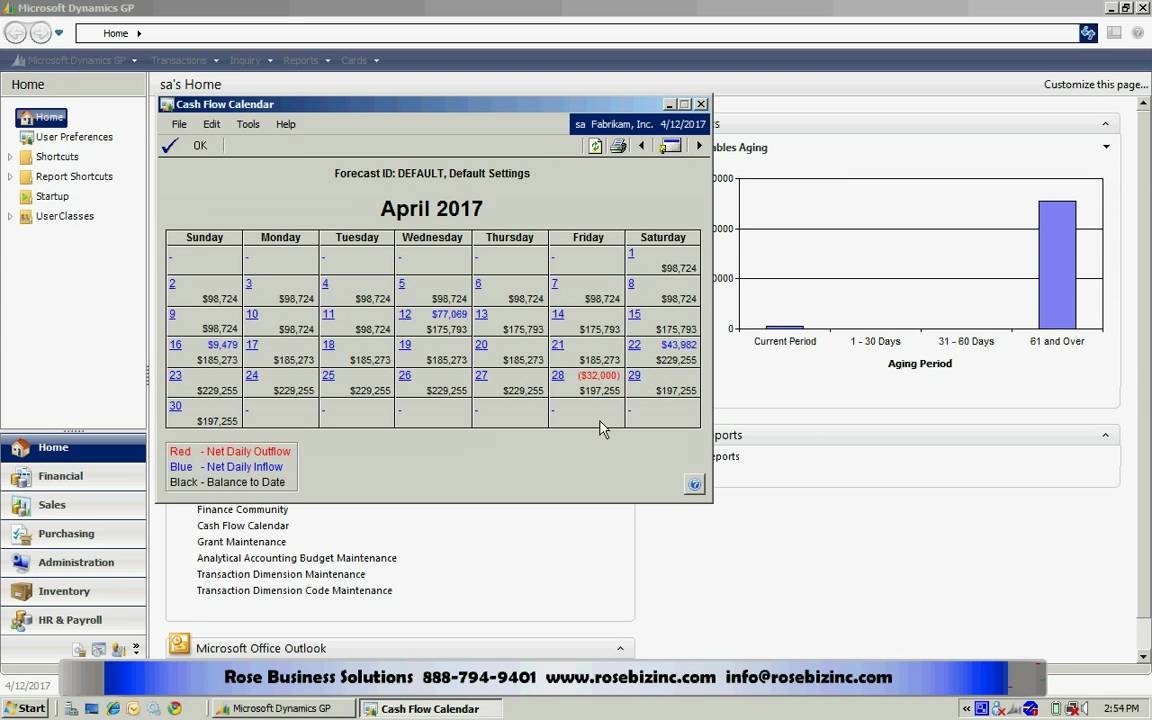This screenshot has width=1152, height=720.
Task: Click the Home address bar field
Action: pyautogui.click(x=577, y=33)
